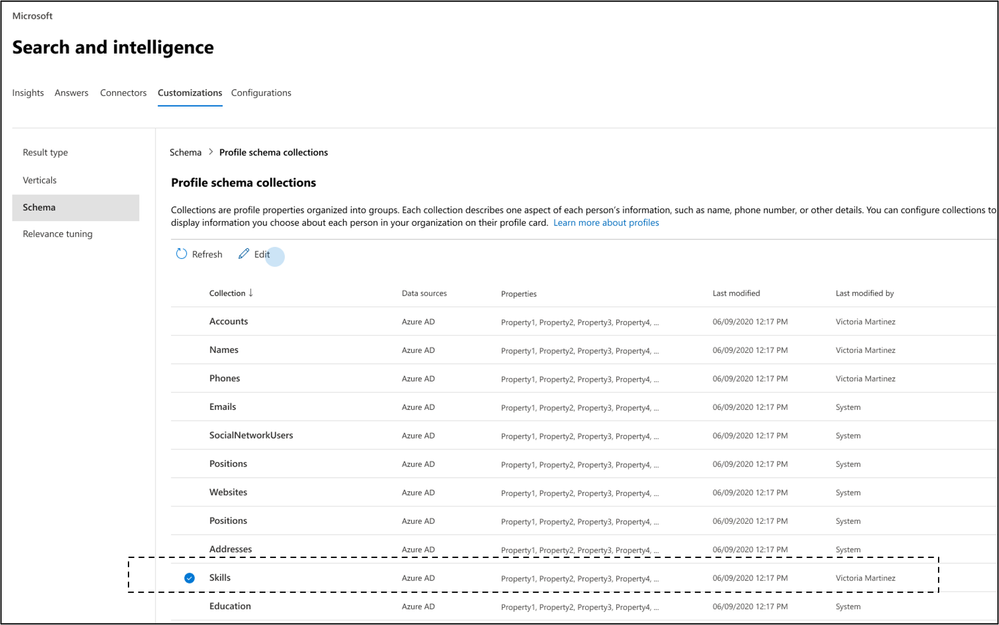Open the Accounts collection row
Screen dimensions: 999x625
[228, 322]
